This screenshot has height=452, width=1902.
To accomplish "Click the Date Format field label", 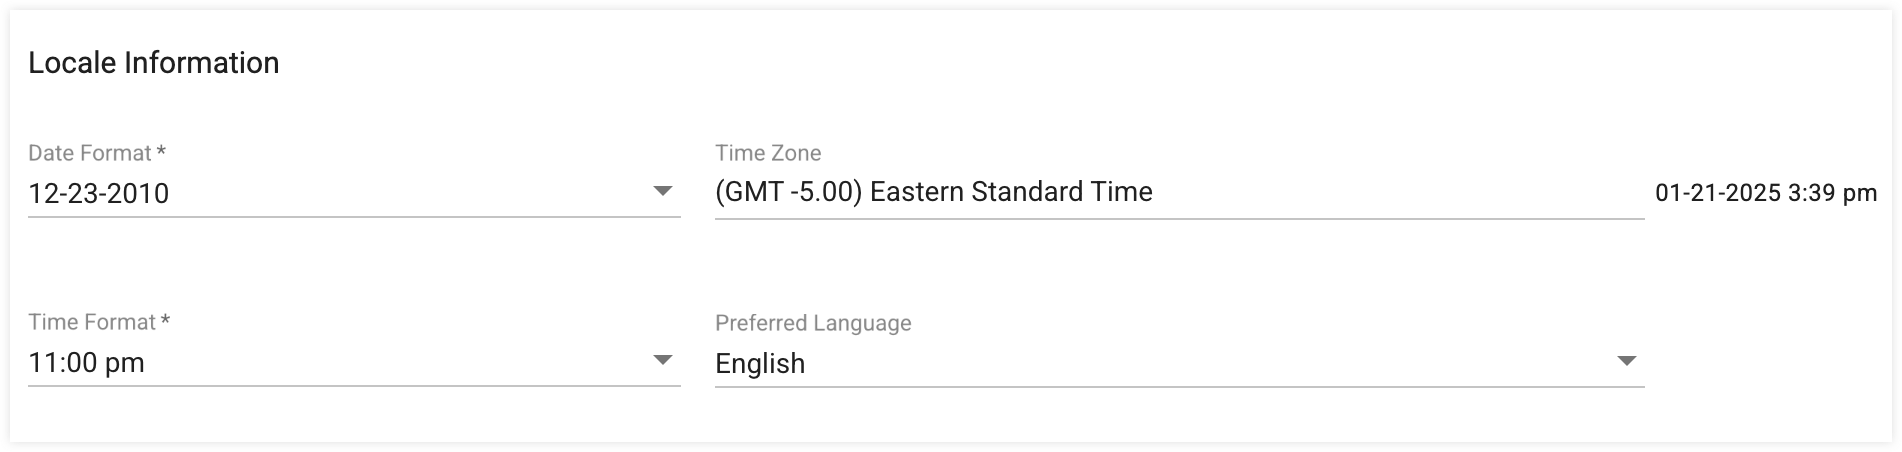I will pyautogui.click(x=90, y=153).
